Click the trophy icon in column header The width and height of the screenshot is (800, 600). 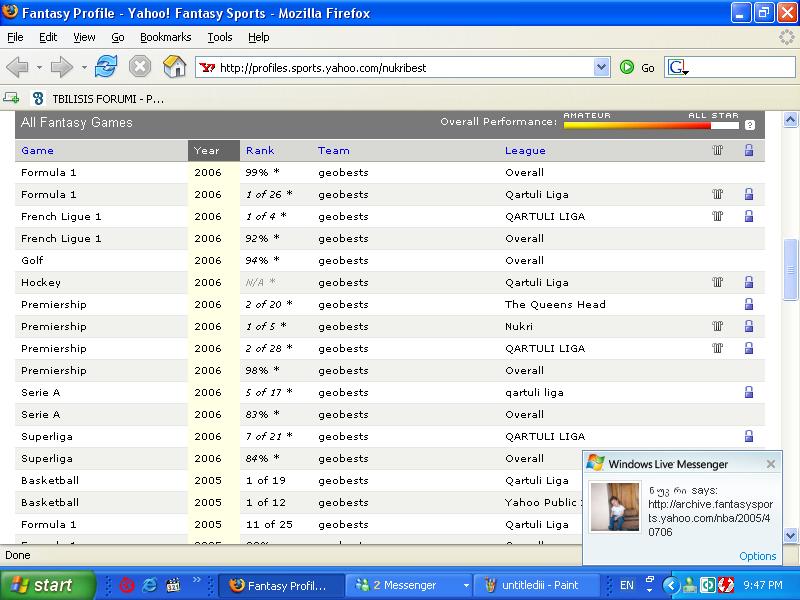pos(718,150)
